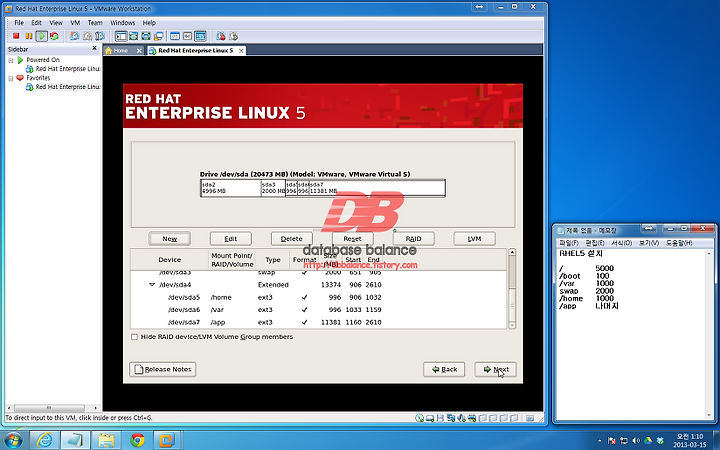720x450 pixels.
Task: Click the Reset virtual machine toolbar icon
Action: (54, 36)
